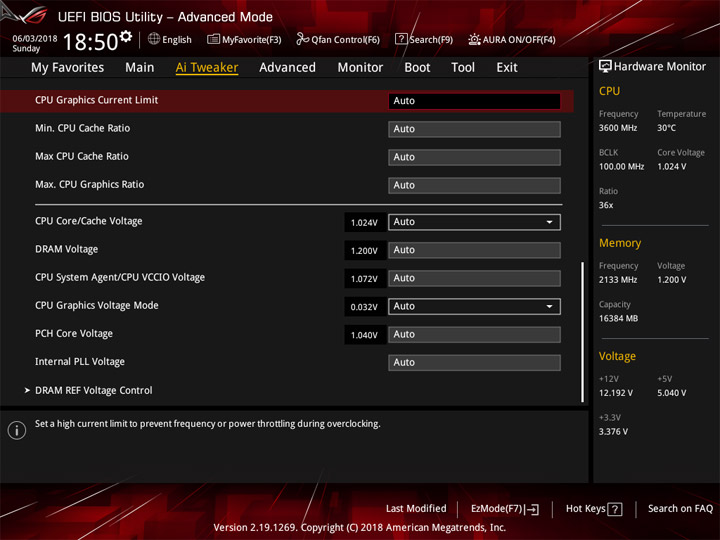Select the Ai Tweaker tab
Screen dimensions: 720x540
(207, 68)
